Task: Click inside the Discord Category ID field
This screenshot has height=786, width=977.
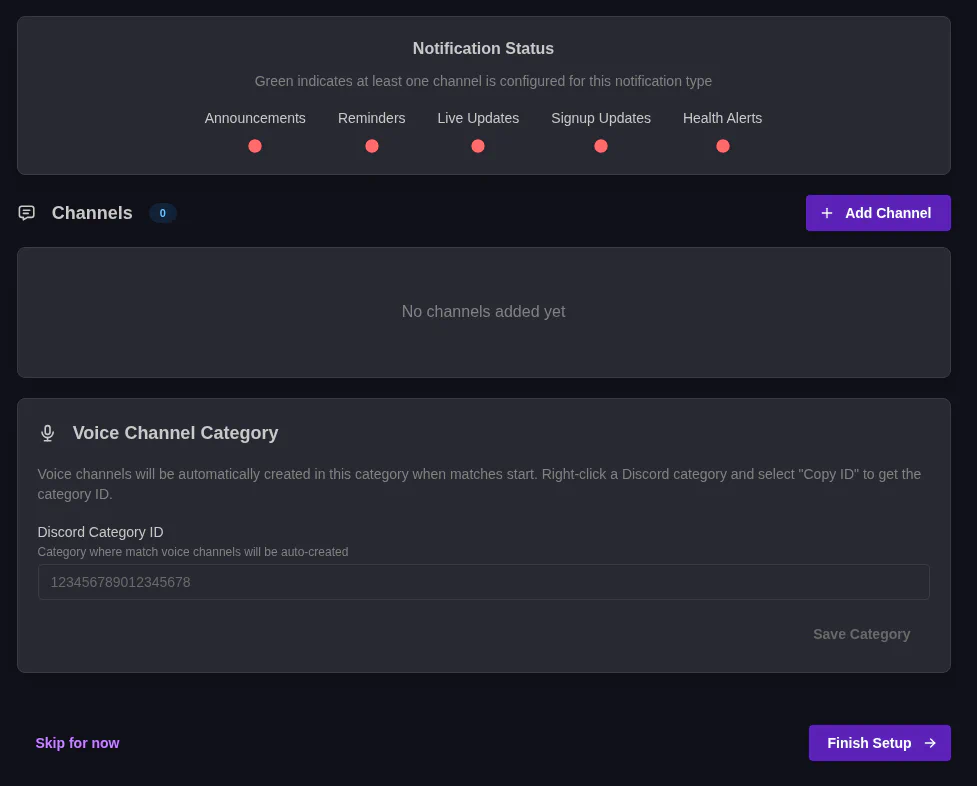Action: tap(483, 581)
